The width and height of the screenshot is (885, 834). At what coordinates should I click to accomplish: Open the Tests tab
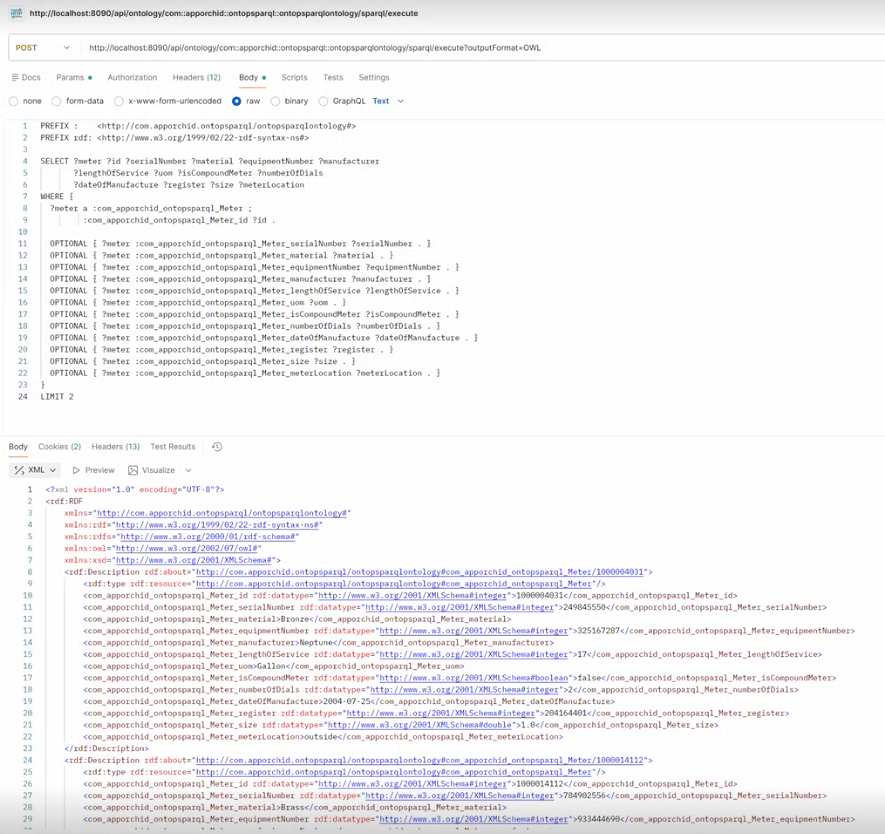click(x=333, y=77)
